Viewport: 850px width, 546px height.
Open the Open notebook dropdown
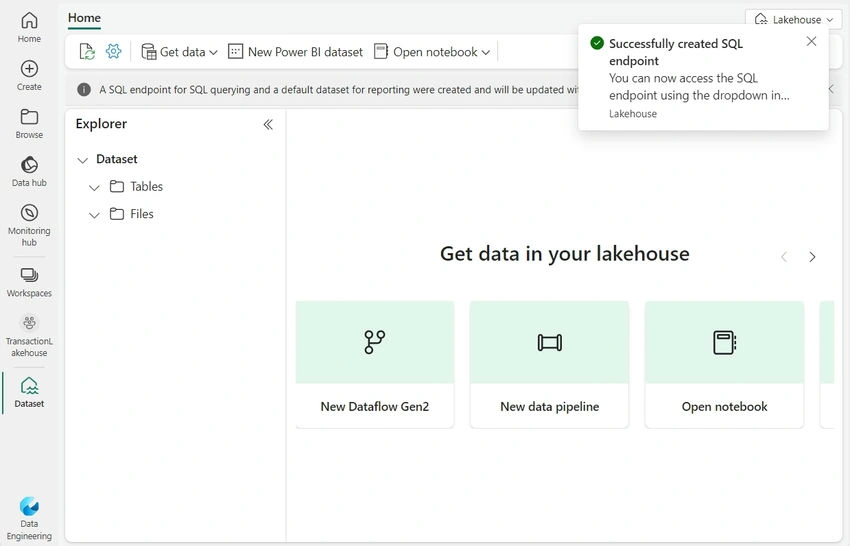tap(432, 52)
